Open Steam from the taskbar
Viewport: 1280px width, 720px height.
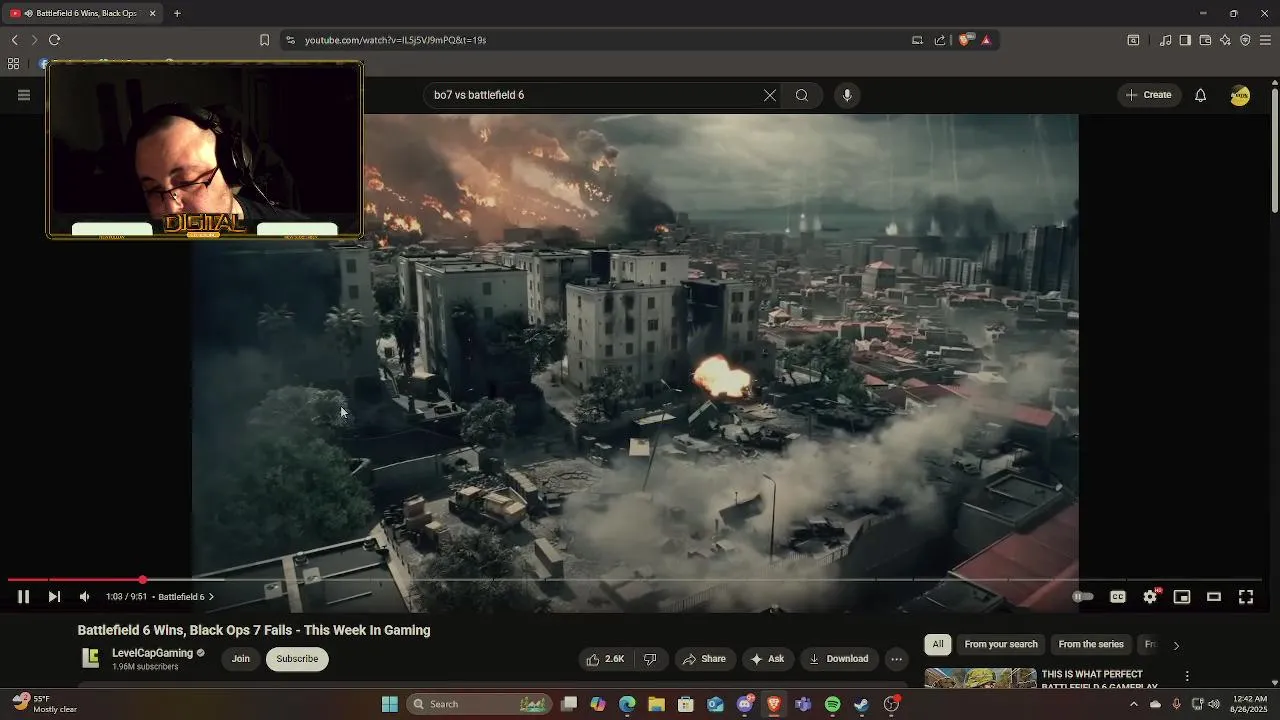point(862,704)
